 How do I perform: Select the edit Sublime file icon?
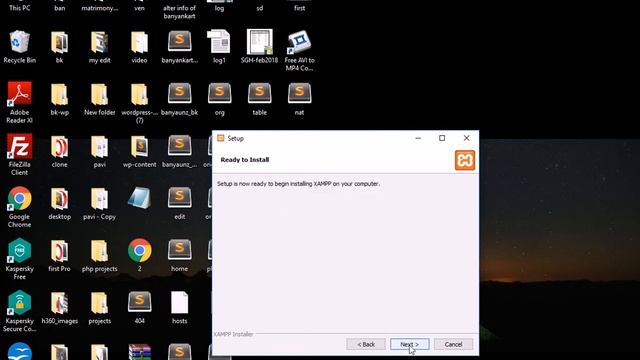(x=180, y=198)
